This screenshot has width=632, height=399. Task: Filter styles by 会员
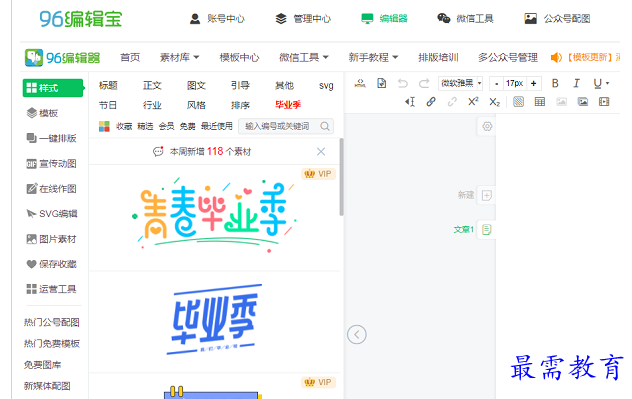click(166, 127)
